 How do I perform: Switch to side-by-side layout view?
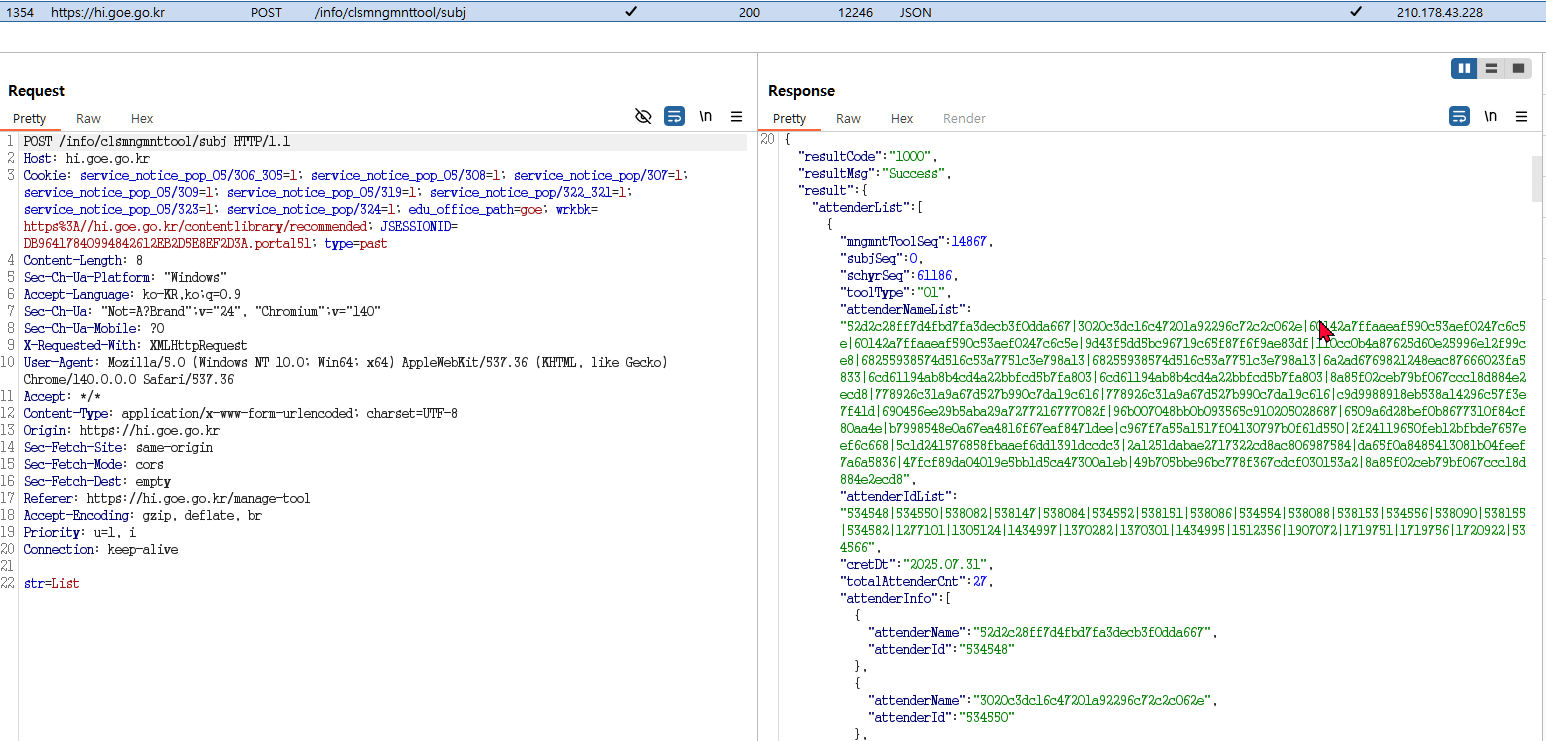[x=1464, y=68]
